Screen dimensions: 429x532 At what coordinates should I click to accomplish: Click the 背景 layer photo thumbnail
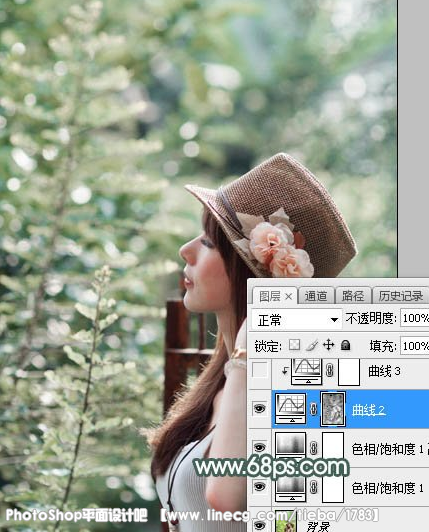click(x=285, y=522)
